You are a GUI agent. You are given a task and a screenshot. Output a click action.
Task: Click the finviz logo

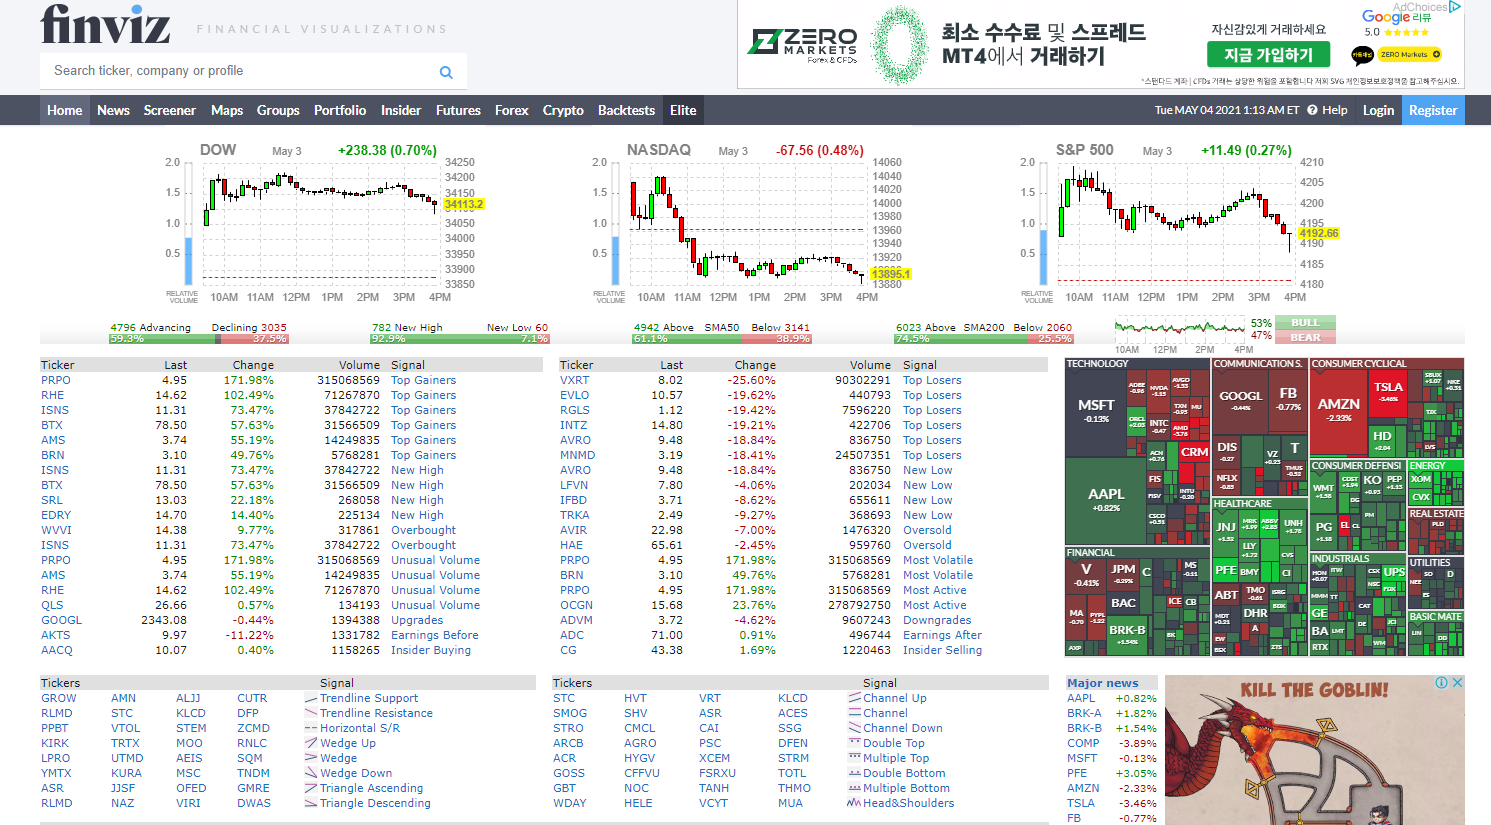click(105, 24)
